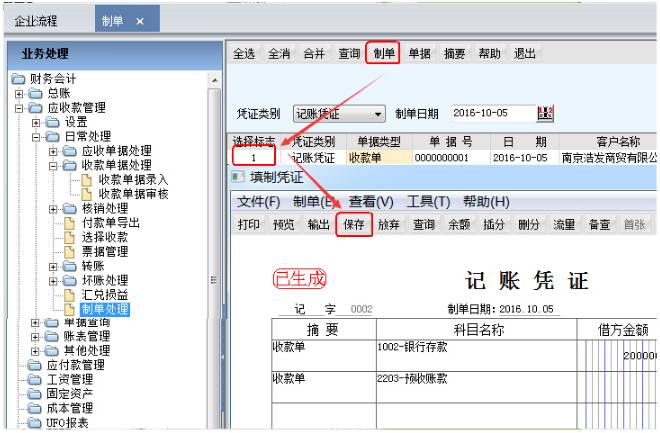Screen dimensions: 660x433
Task: Click the navigation tree scrollbar up arrow
Action: 213,79
